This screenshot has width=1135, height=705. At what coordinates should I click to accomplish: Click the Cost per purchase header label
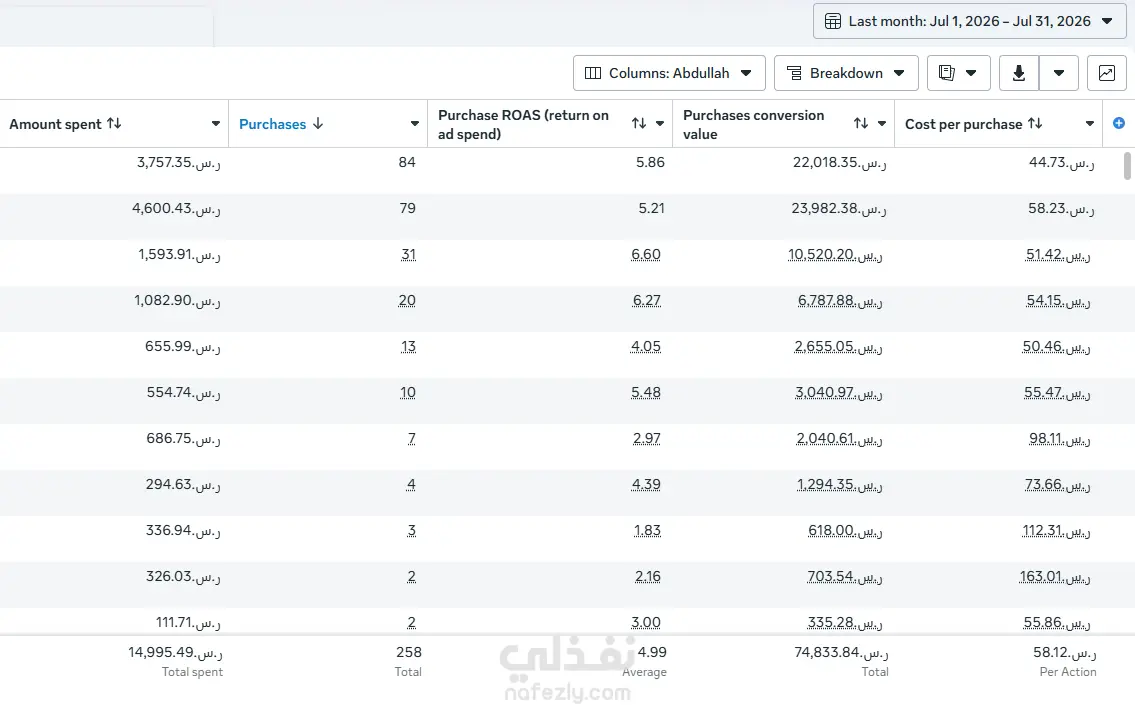click(x=963, y=124)
